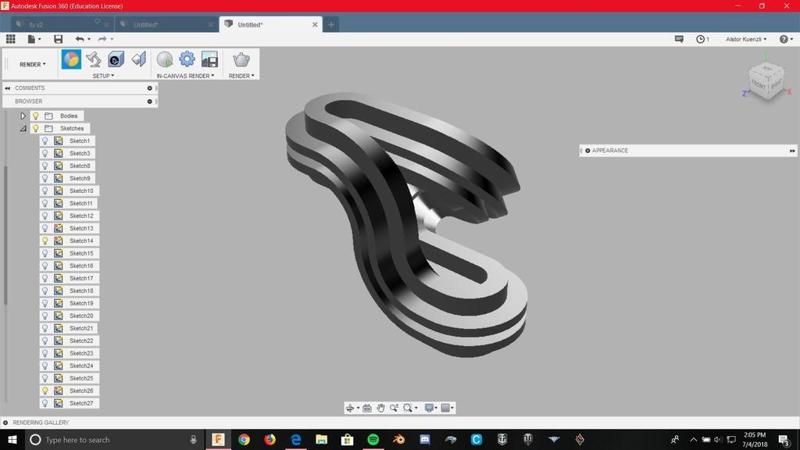This screenshot has width=800, height=450.
Task: Collapse the COMMENTS panel arrows
Action: click(x=8, y=88)
